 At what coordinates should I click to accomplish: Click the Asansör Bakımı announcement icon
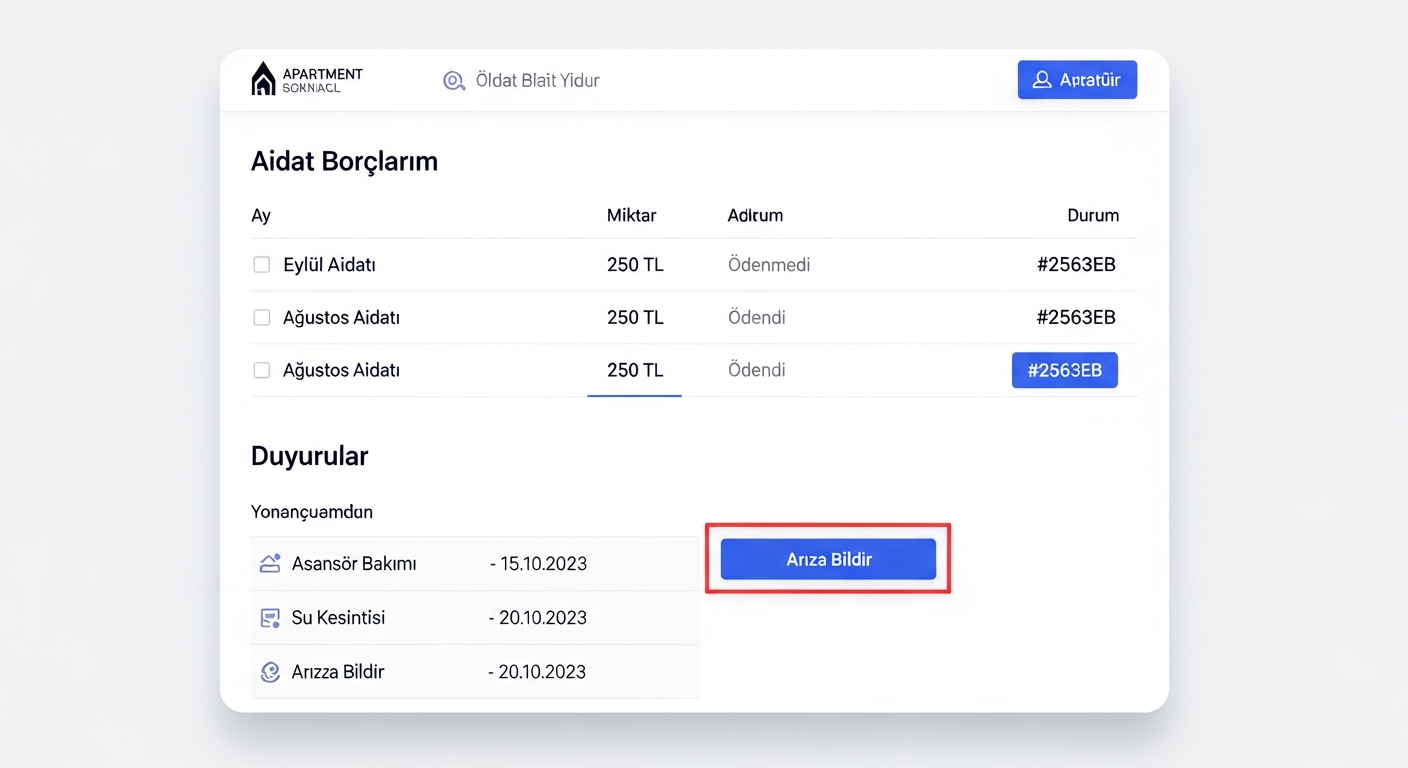click(x=270, y=563)
